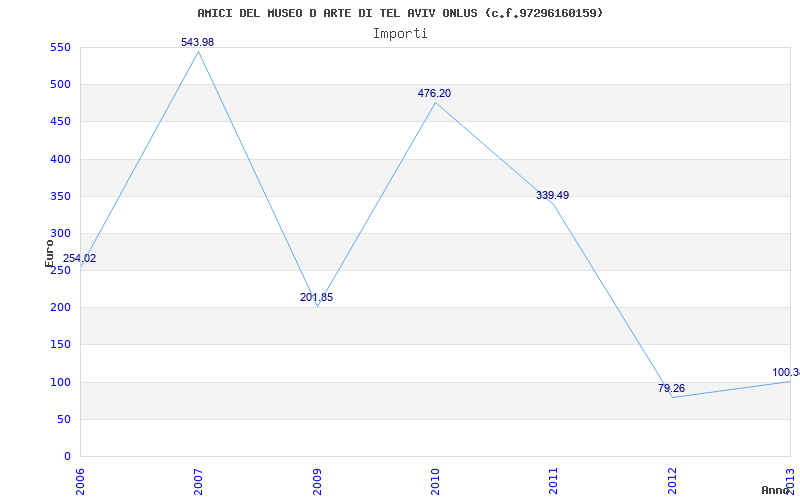The image size is (800, 500).
Task: Select the 339.49 data label
Action: (553, 195)
